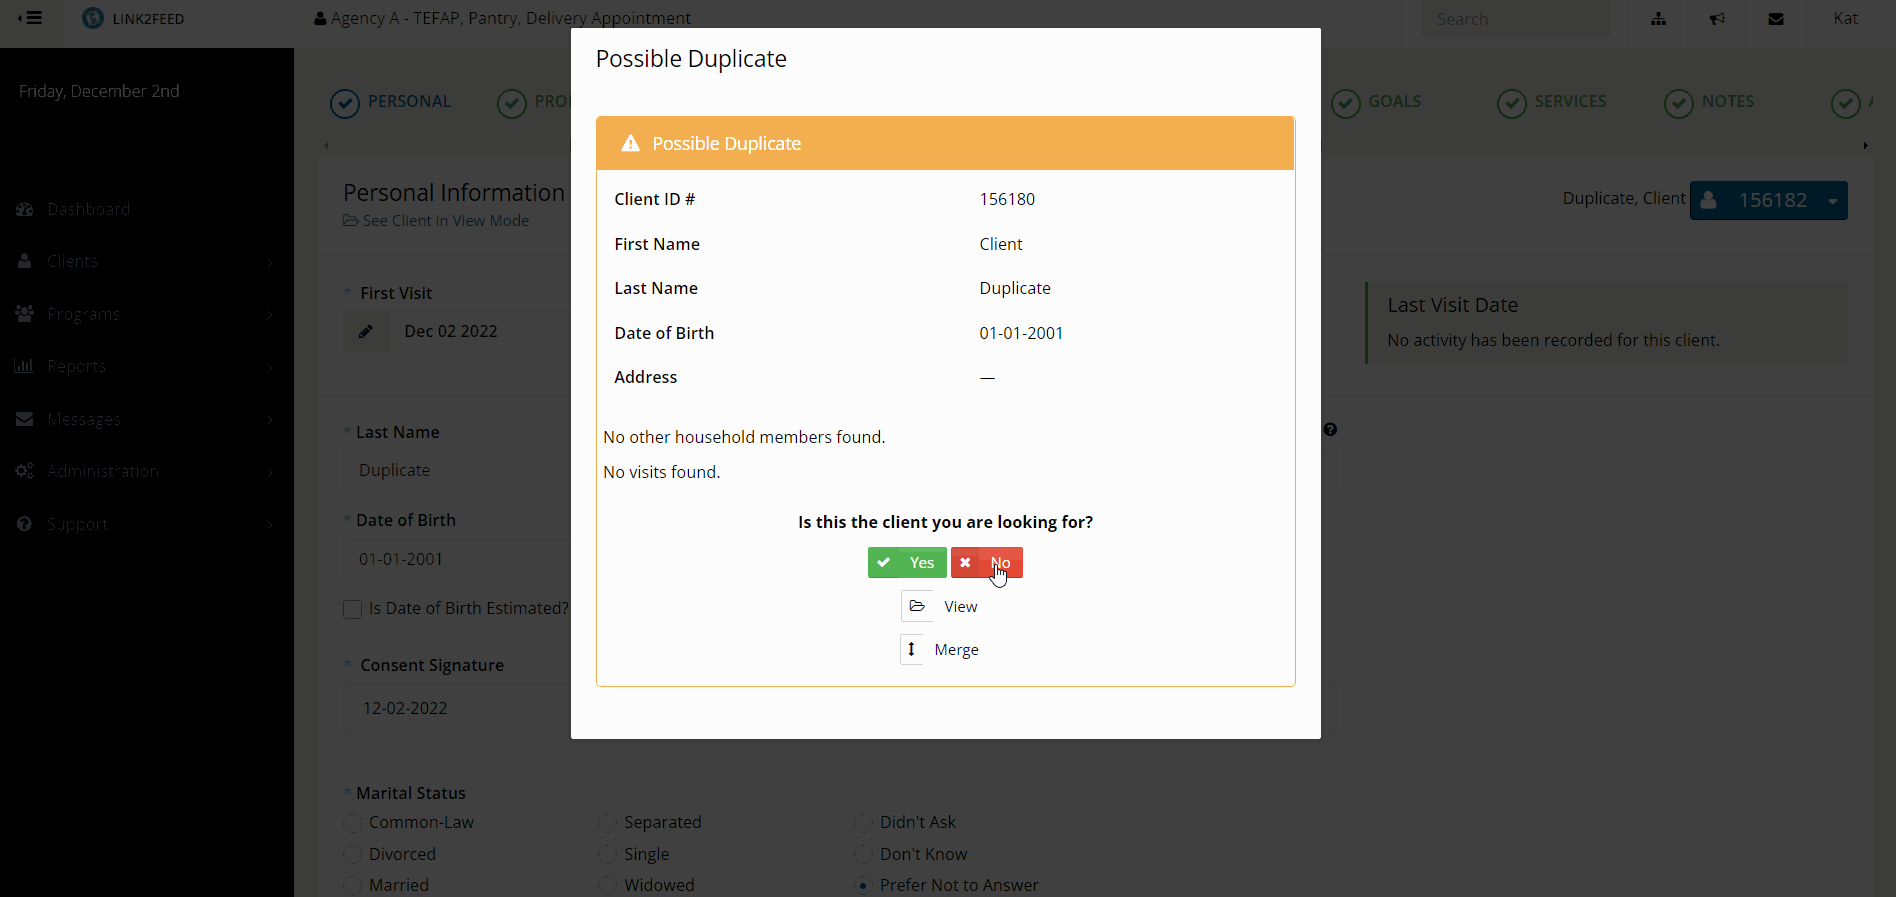Click chevron next to Support

point(270,525)
